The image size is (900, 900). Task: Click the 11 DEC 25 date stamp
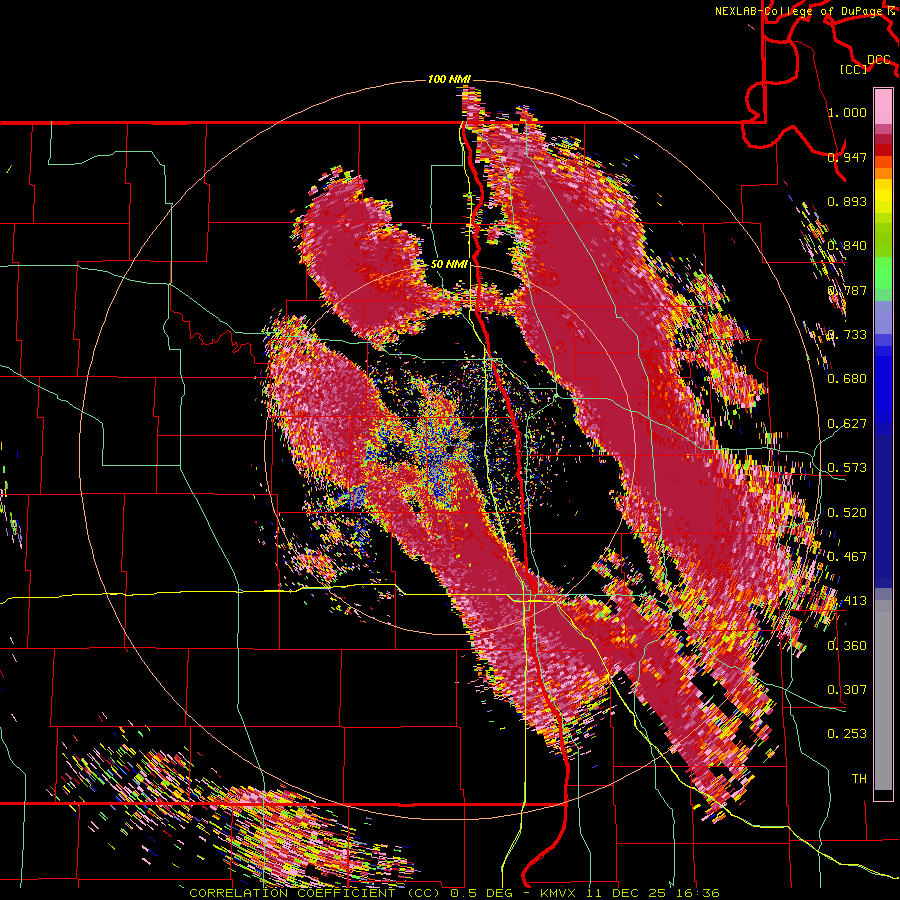[626, 893]
